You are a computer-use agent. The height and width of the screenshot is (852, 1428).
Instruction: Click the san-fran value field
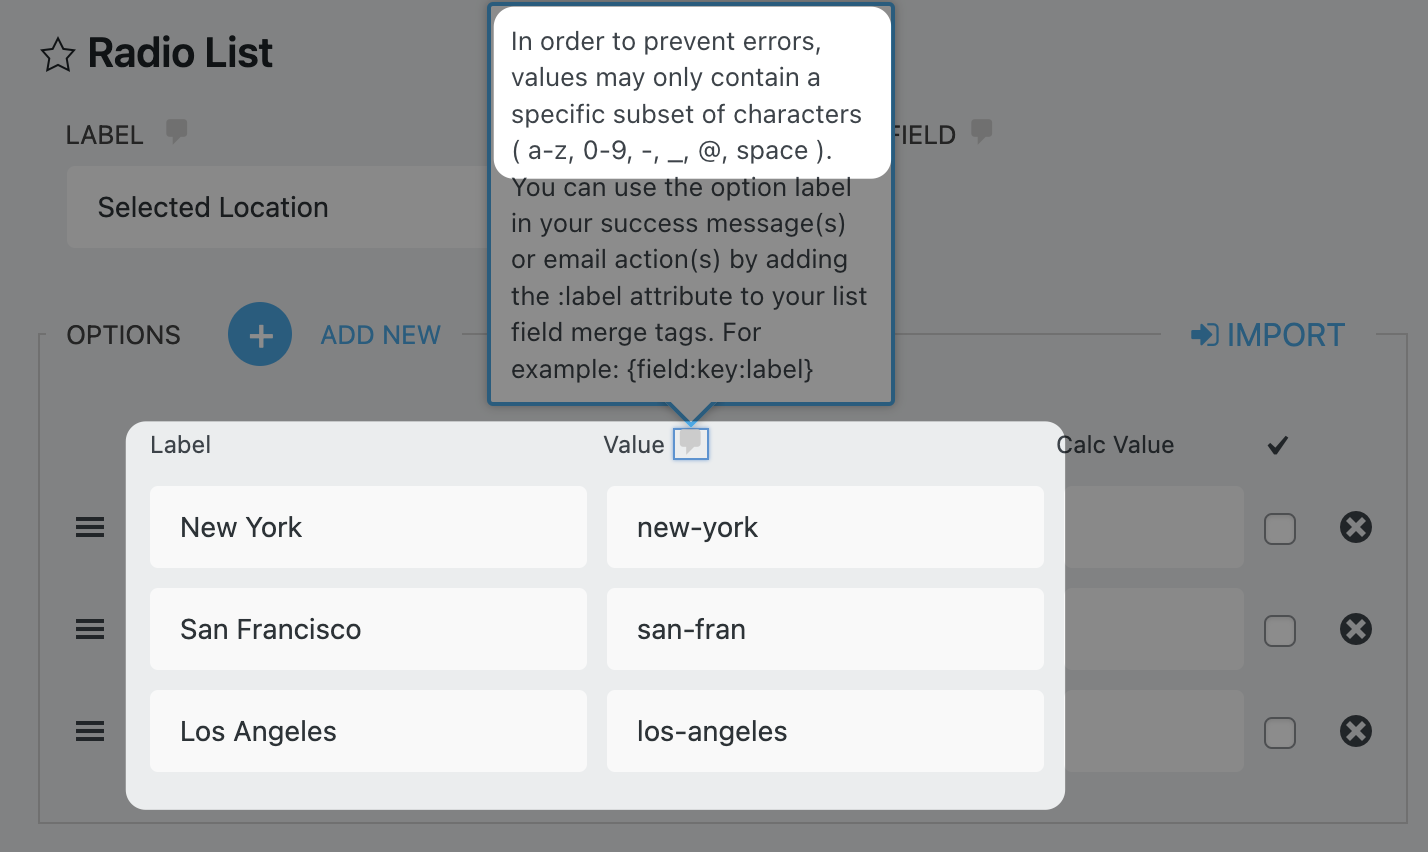click(x=824, y=629)
